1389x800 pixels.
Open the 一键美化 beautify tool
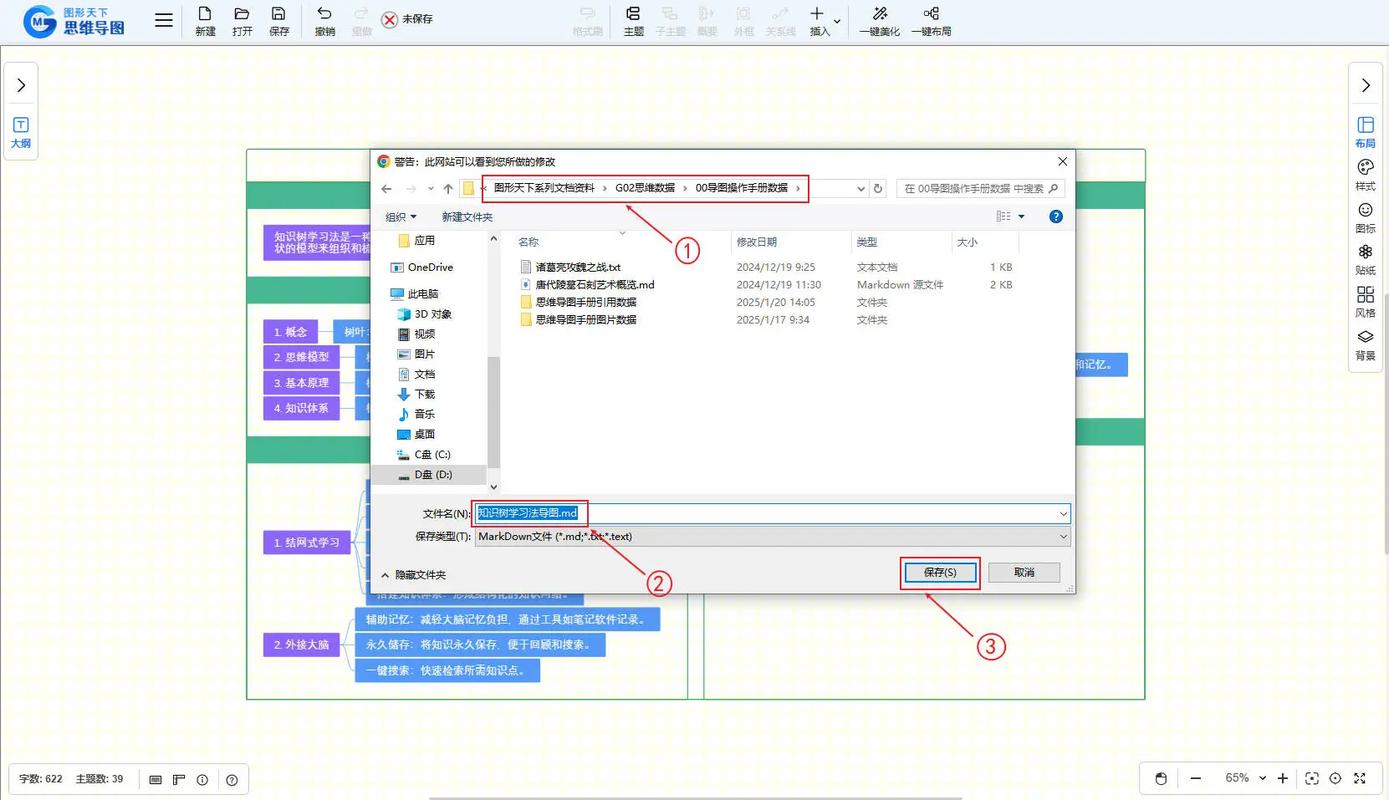878,20
